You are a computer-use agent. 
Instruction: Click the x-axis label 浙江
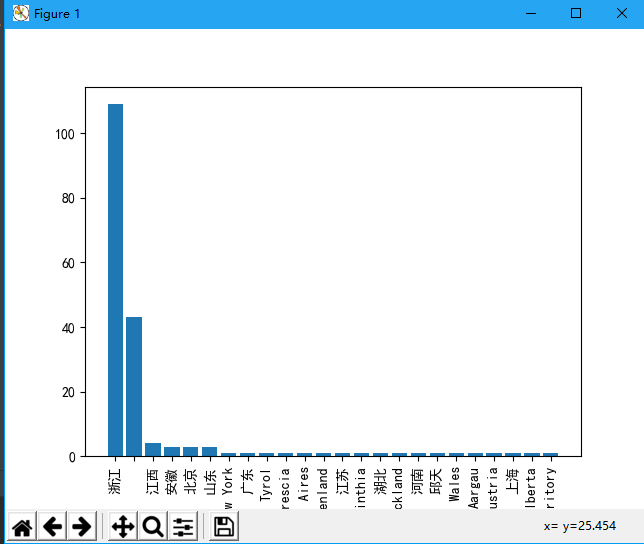[115, 482]
